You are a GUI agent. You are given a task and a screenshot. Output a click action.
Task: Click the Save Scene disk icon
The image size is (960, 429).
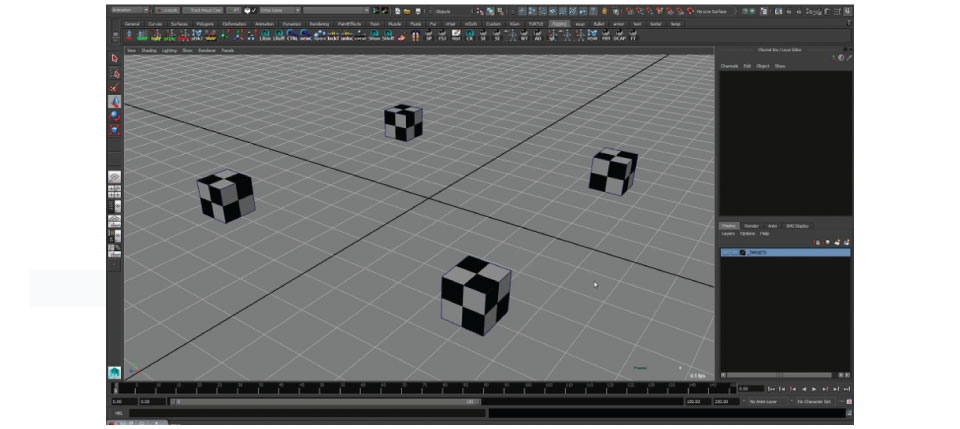418,11
